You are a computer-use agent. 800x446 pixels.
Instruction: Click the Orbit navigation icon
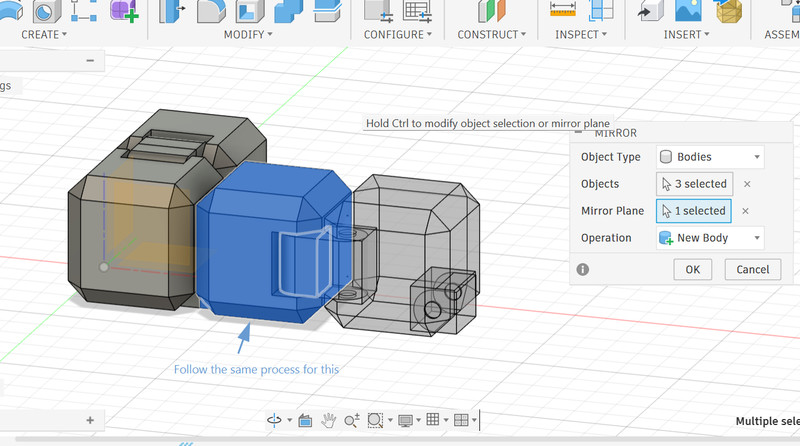(274, 421)
